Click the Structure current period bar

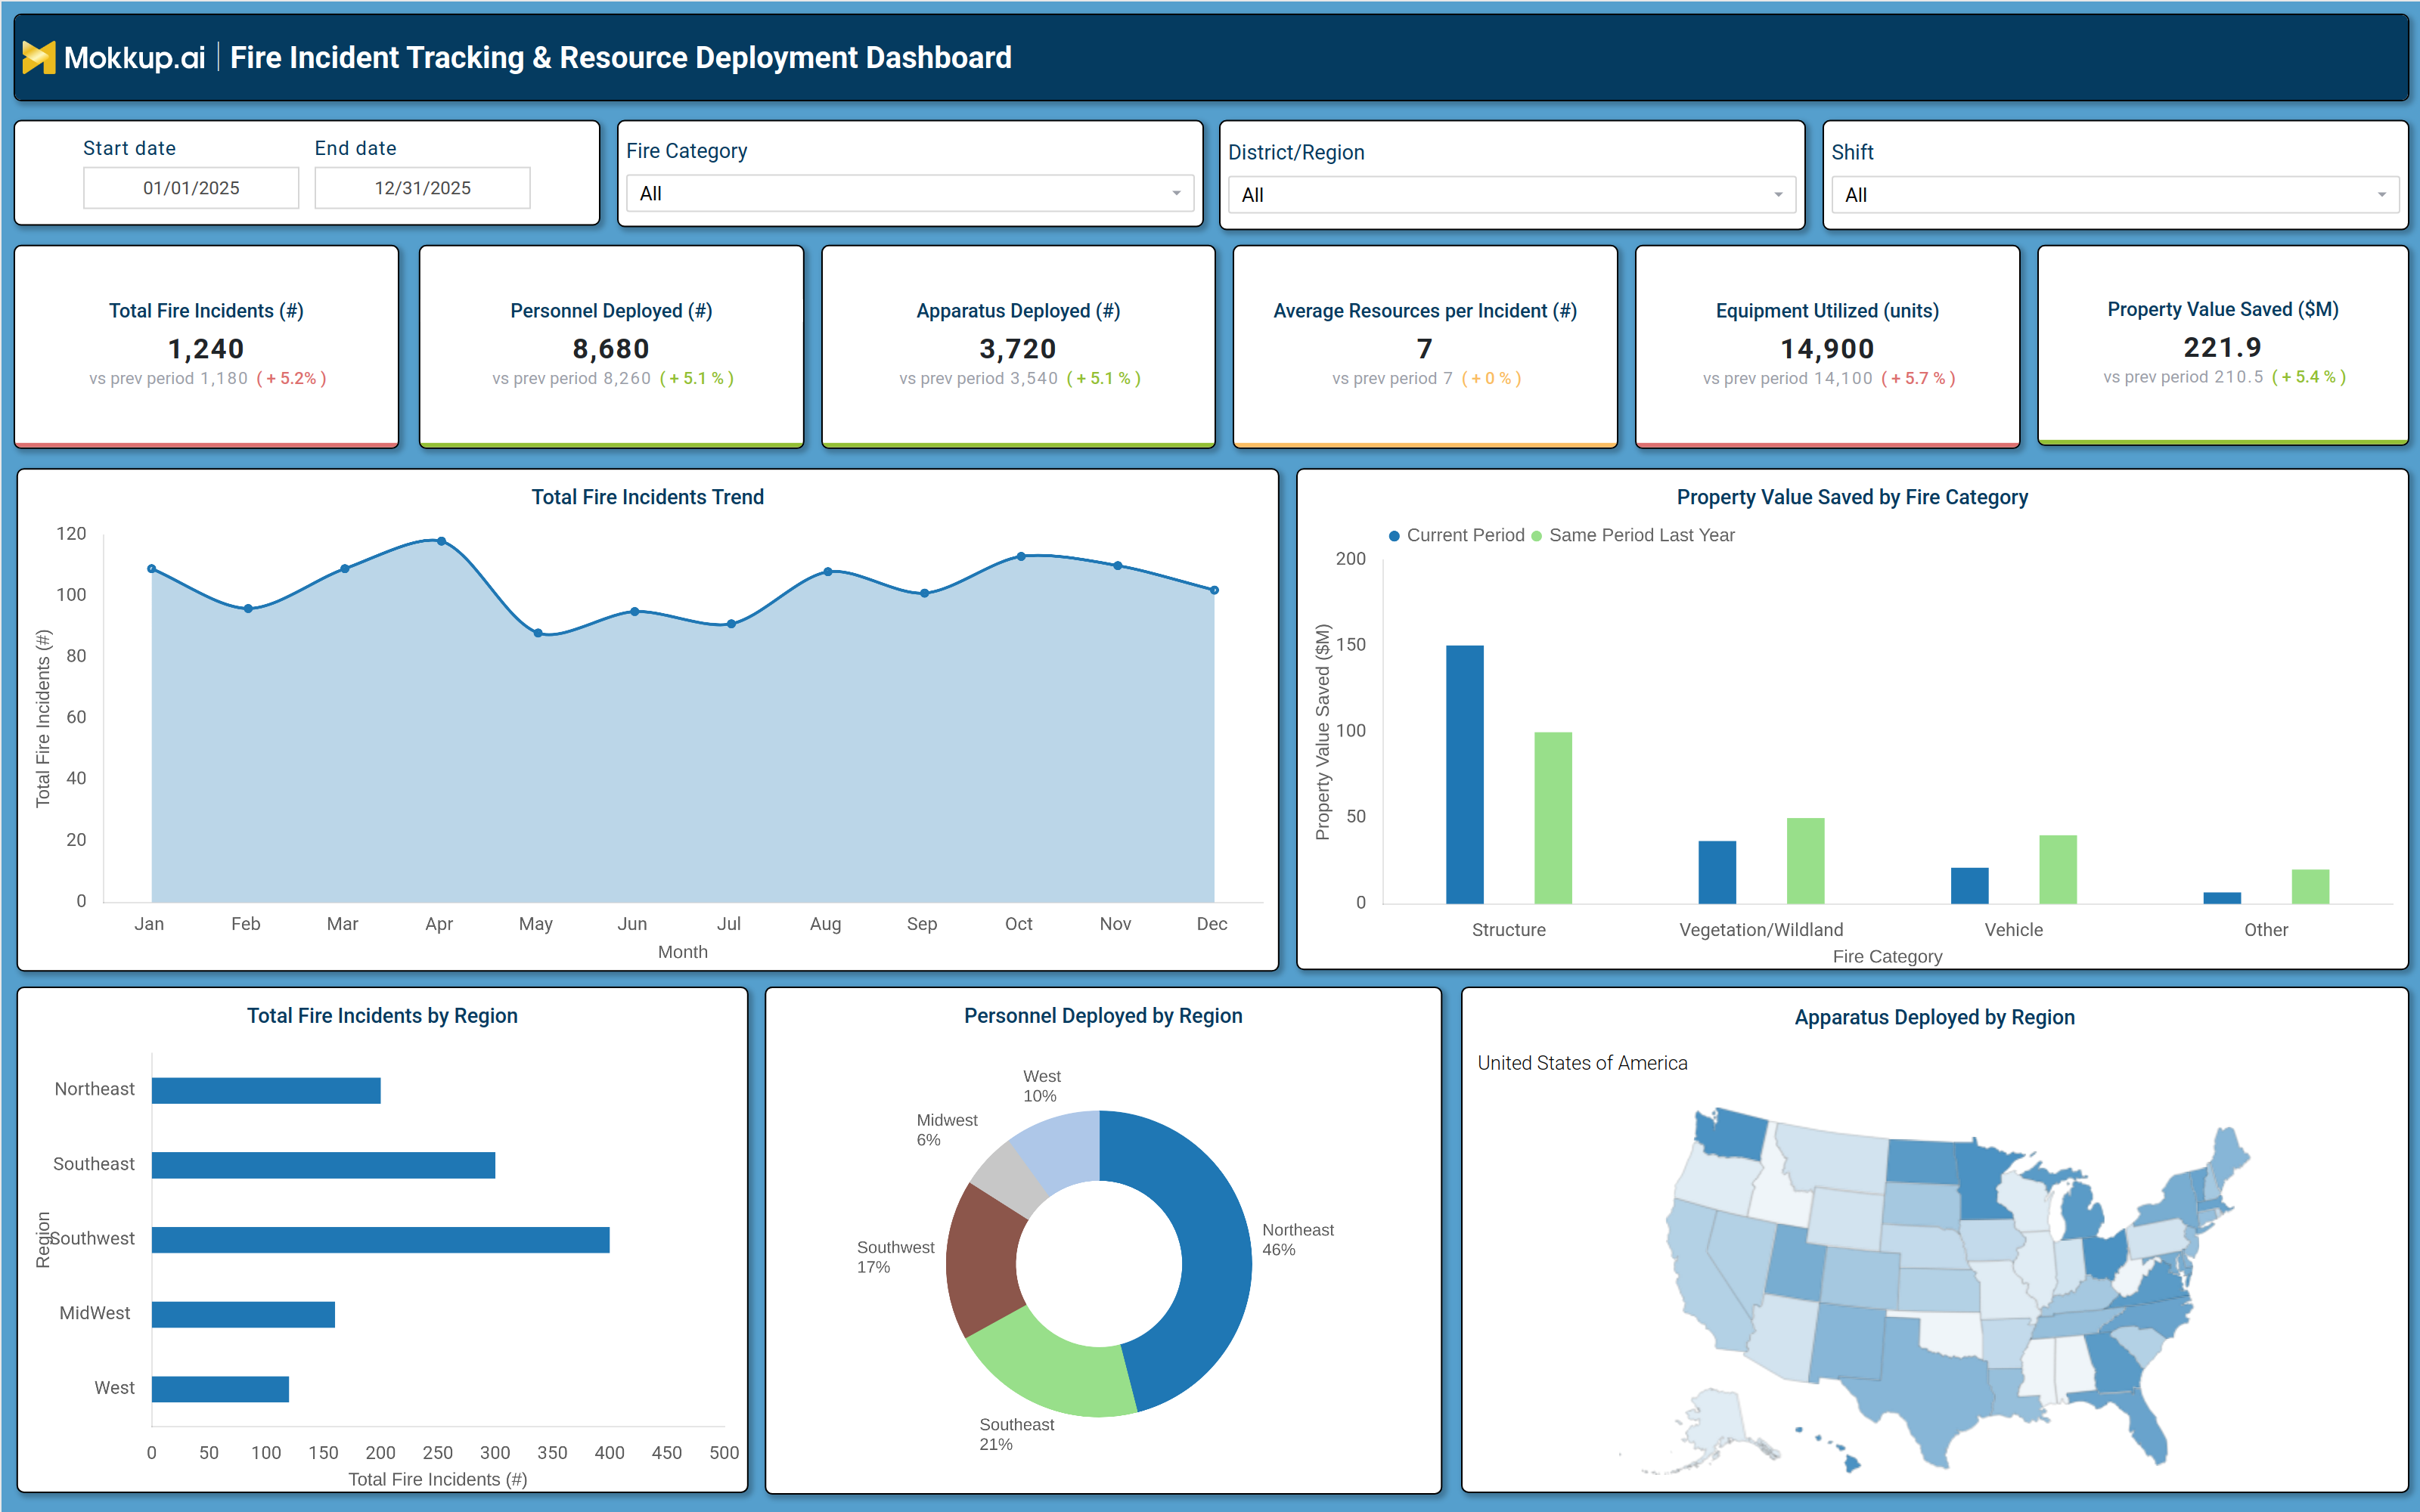click(1465, 774)
